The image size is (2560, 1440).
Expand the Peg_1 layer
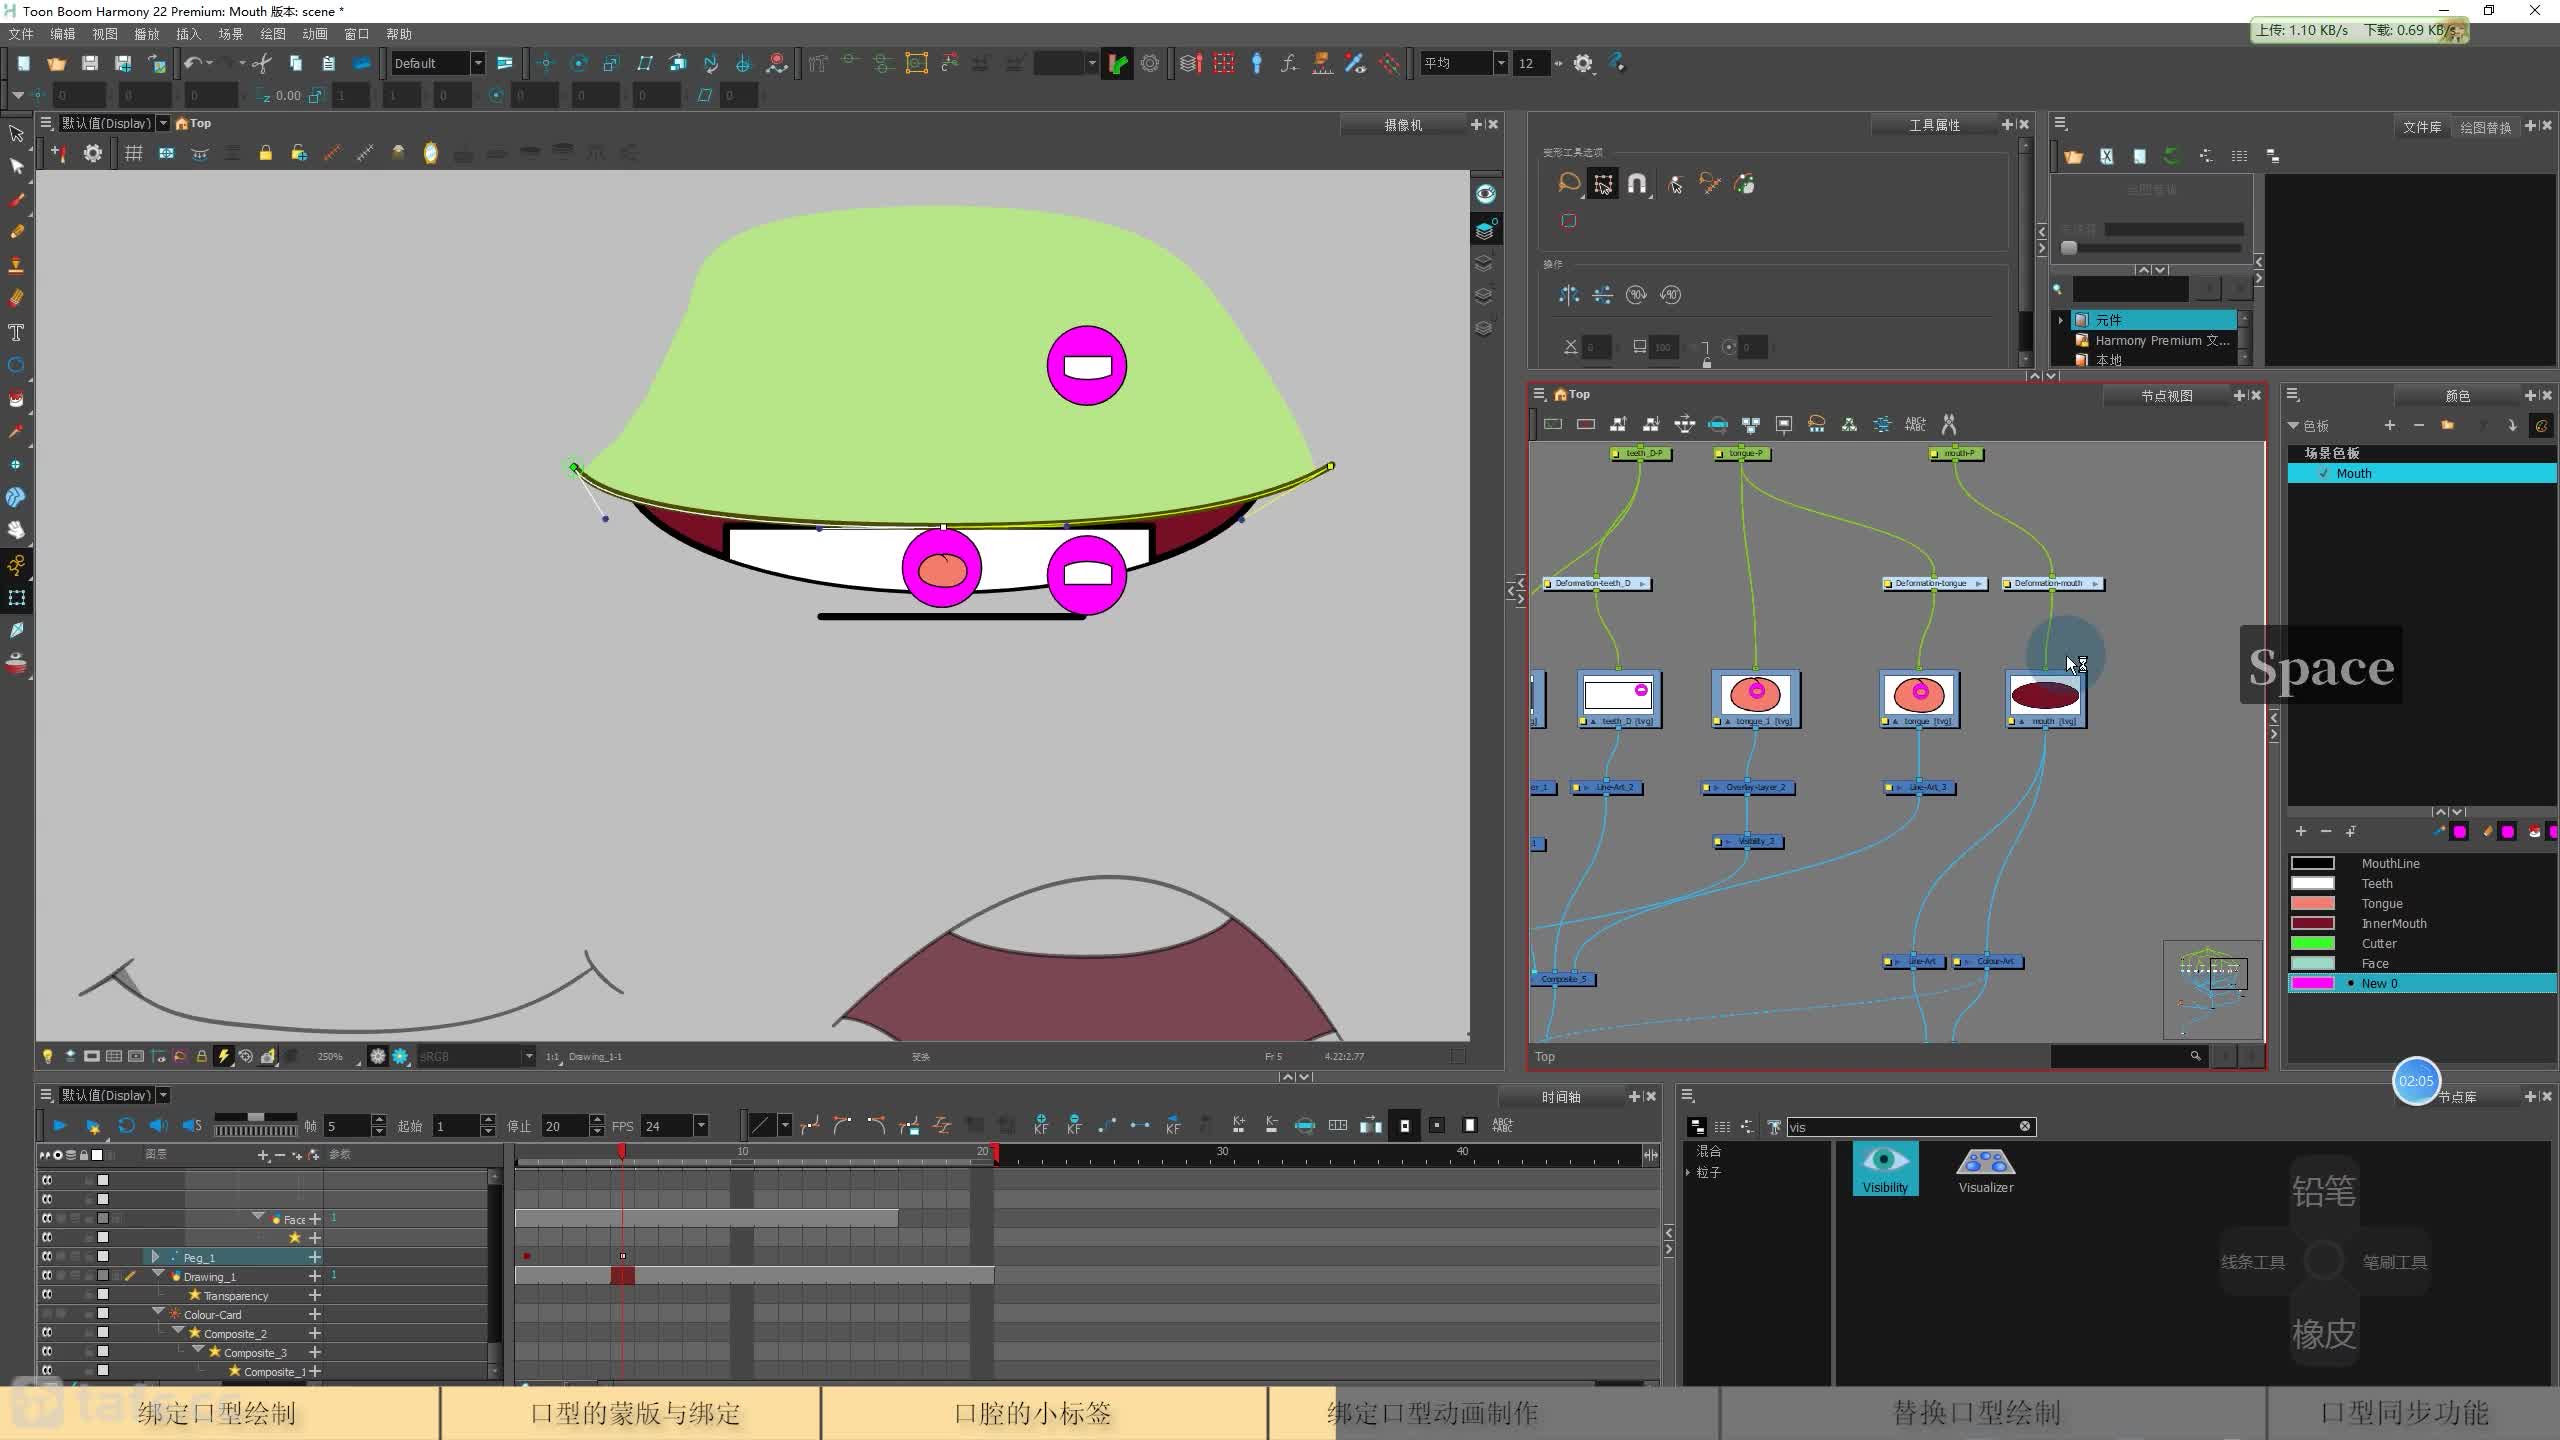155,1257
